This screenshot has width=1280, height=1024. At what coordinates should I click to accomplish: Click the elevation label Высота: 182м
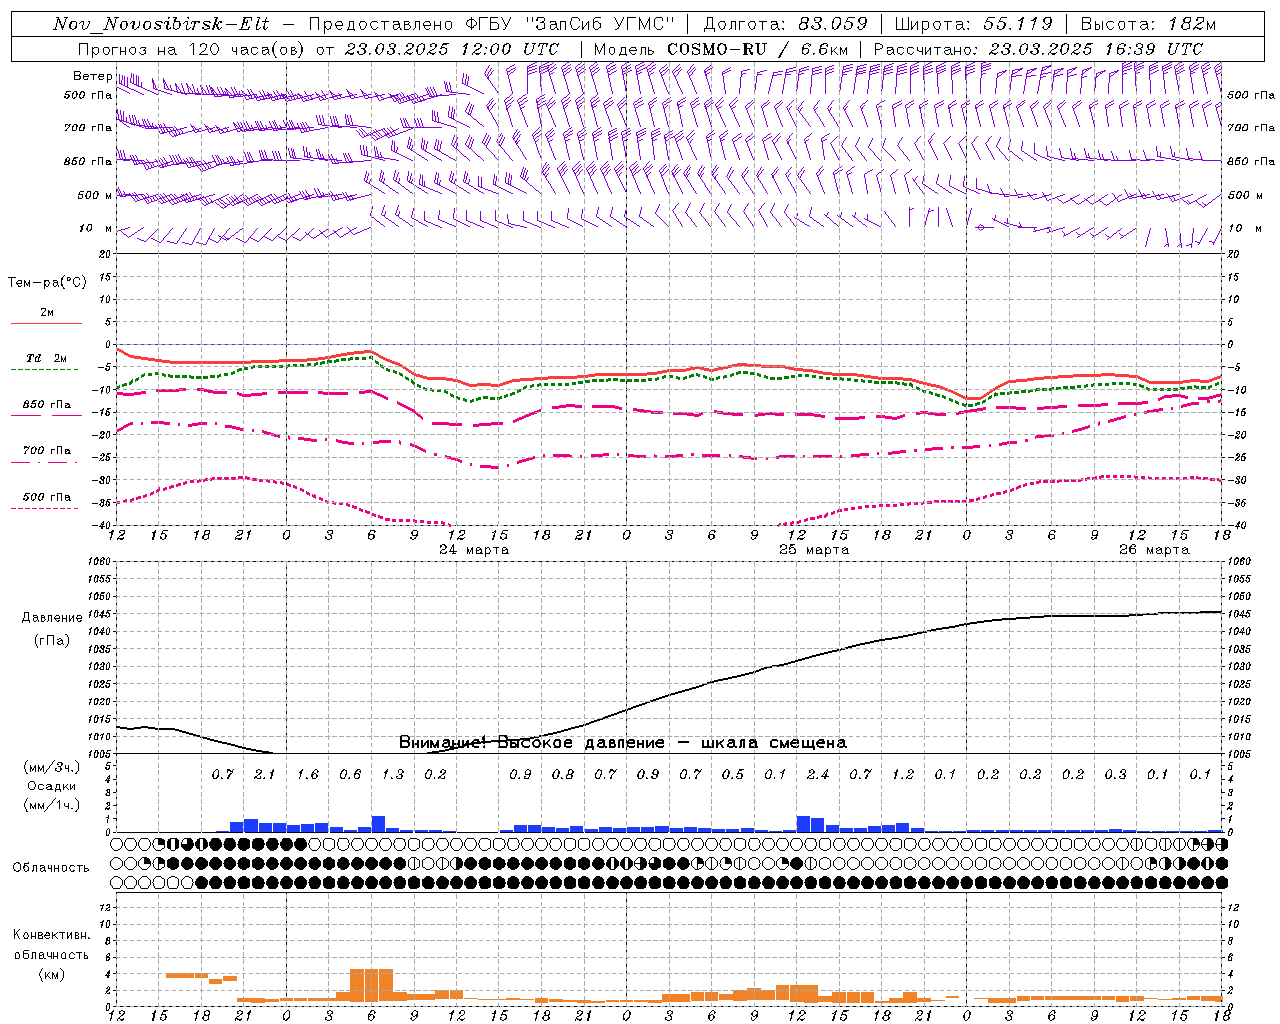pyautogui.click(x=1148, y=24)
